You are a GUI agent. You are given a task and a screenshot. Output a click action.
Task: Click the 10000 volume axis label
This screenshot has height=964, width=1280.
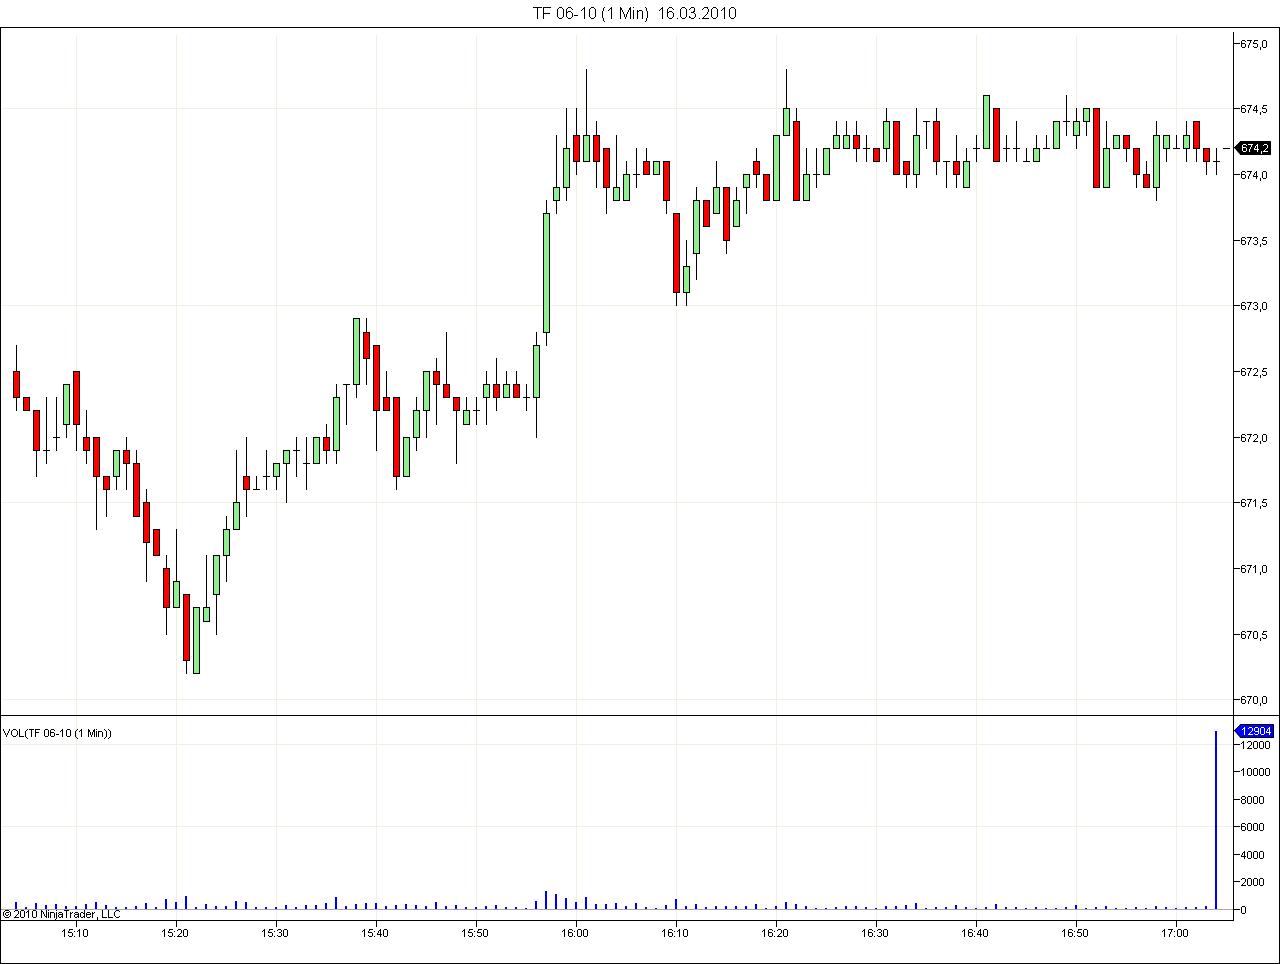point(1256,772)
